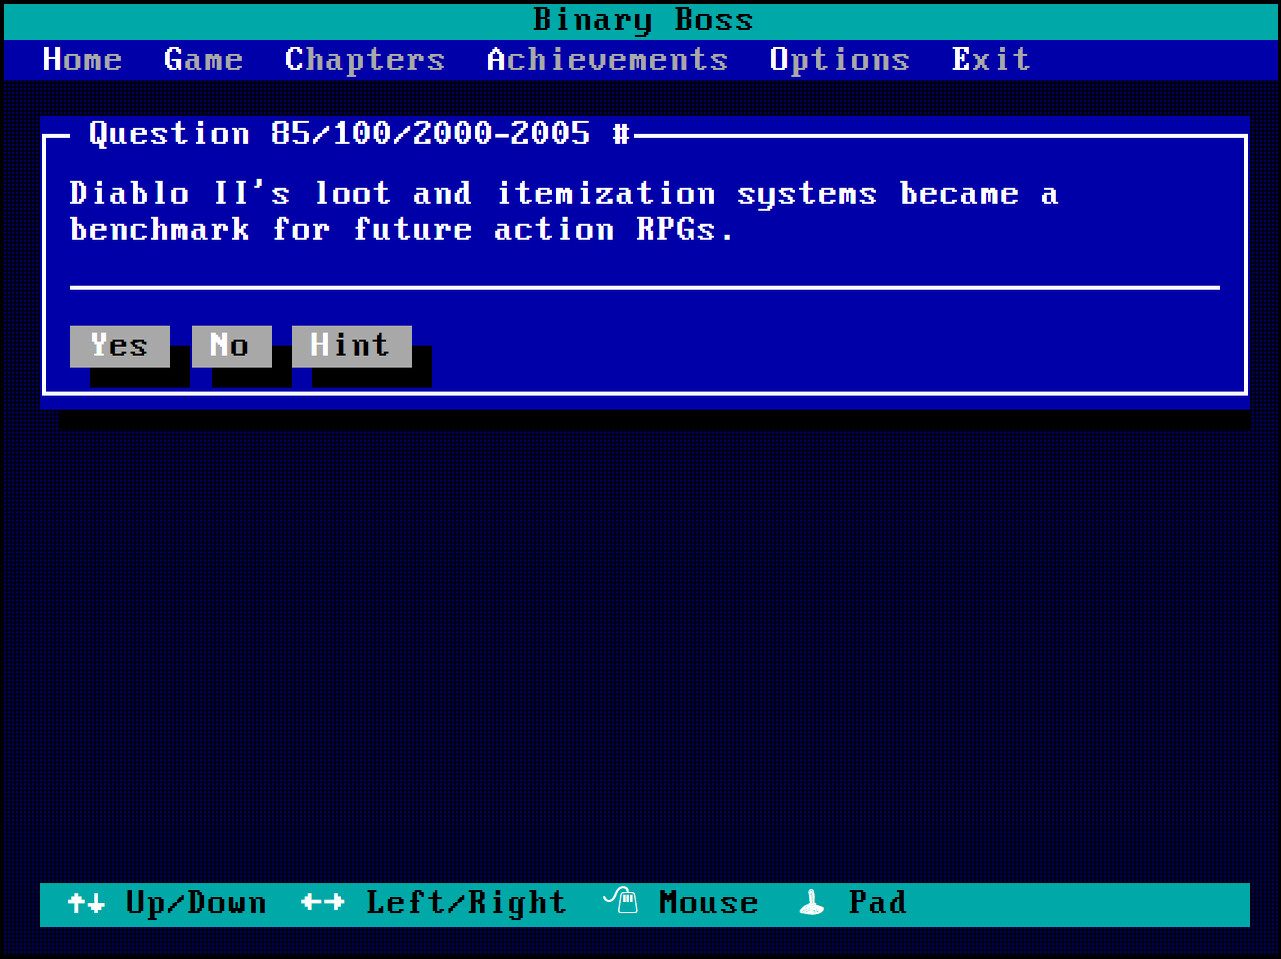Click the Mouse text label
Screen dimensions: 1281x959
(x=708, y=904)
